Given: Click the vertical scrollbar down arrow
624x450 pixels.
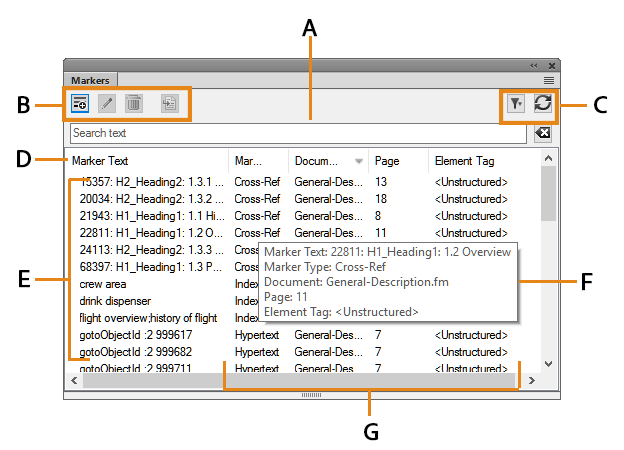Looking at the screenshot, I should coord(547,364).
